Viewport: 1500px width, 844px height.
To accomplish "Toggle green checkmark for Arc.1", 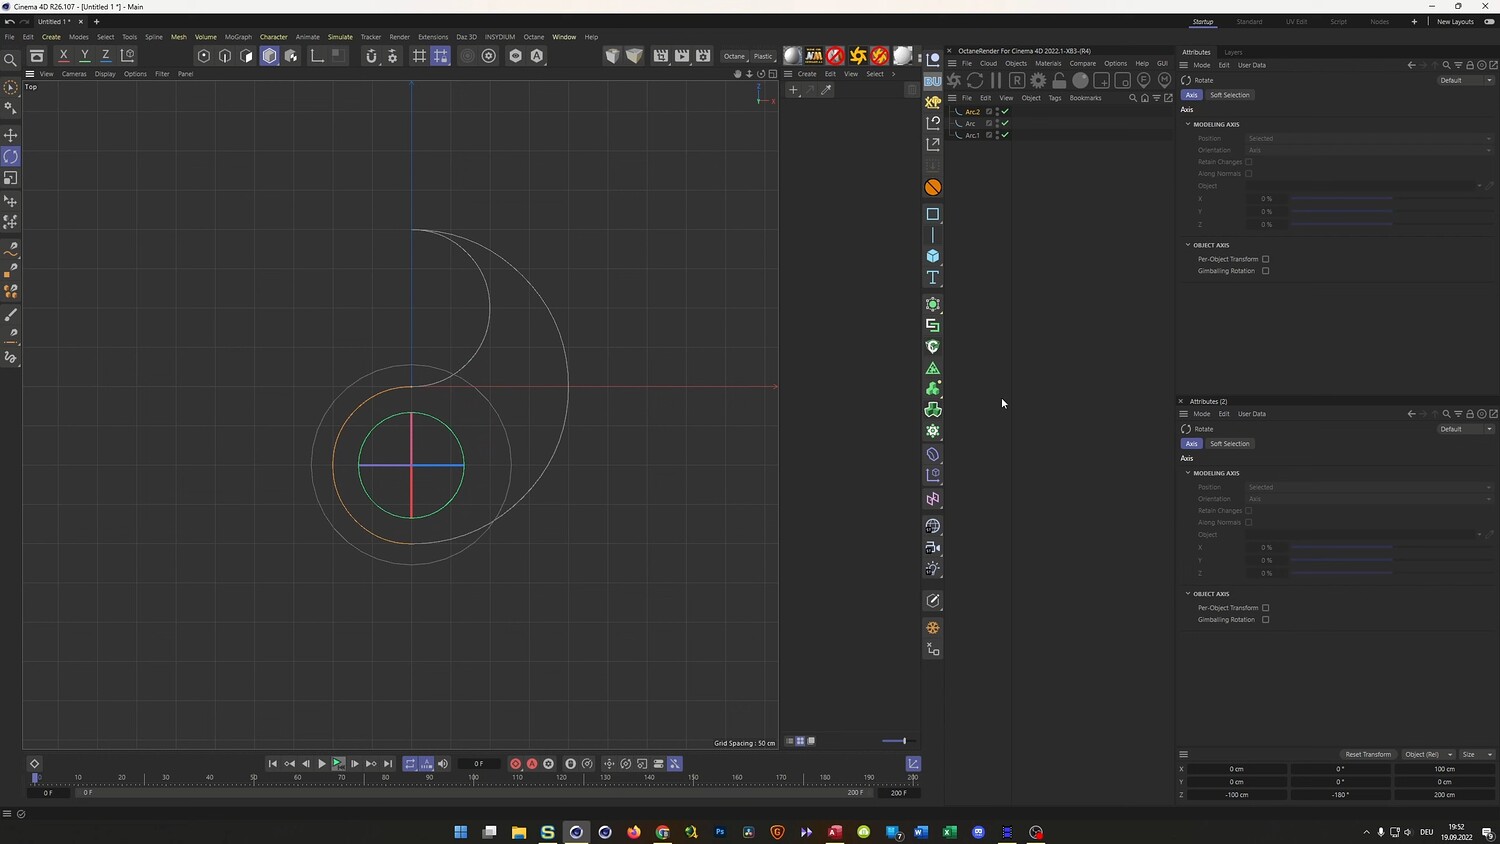I will pos(1005,135).
